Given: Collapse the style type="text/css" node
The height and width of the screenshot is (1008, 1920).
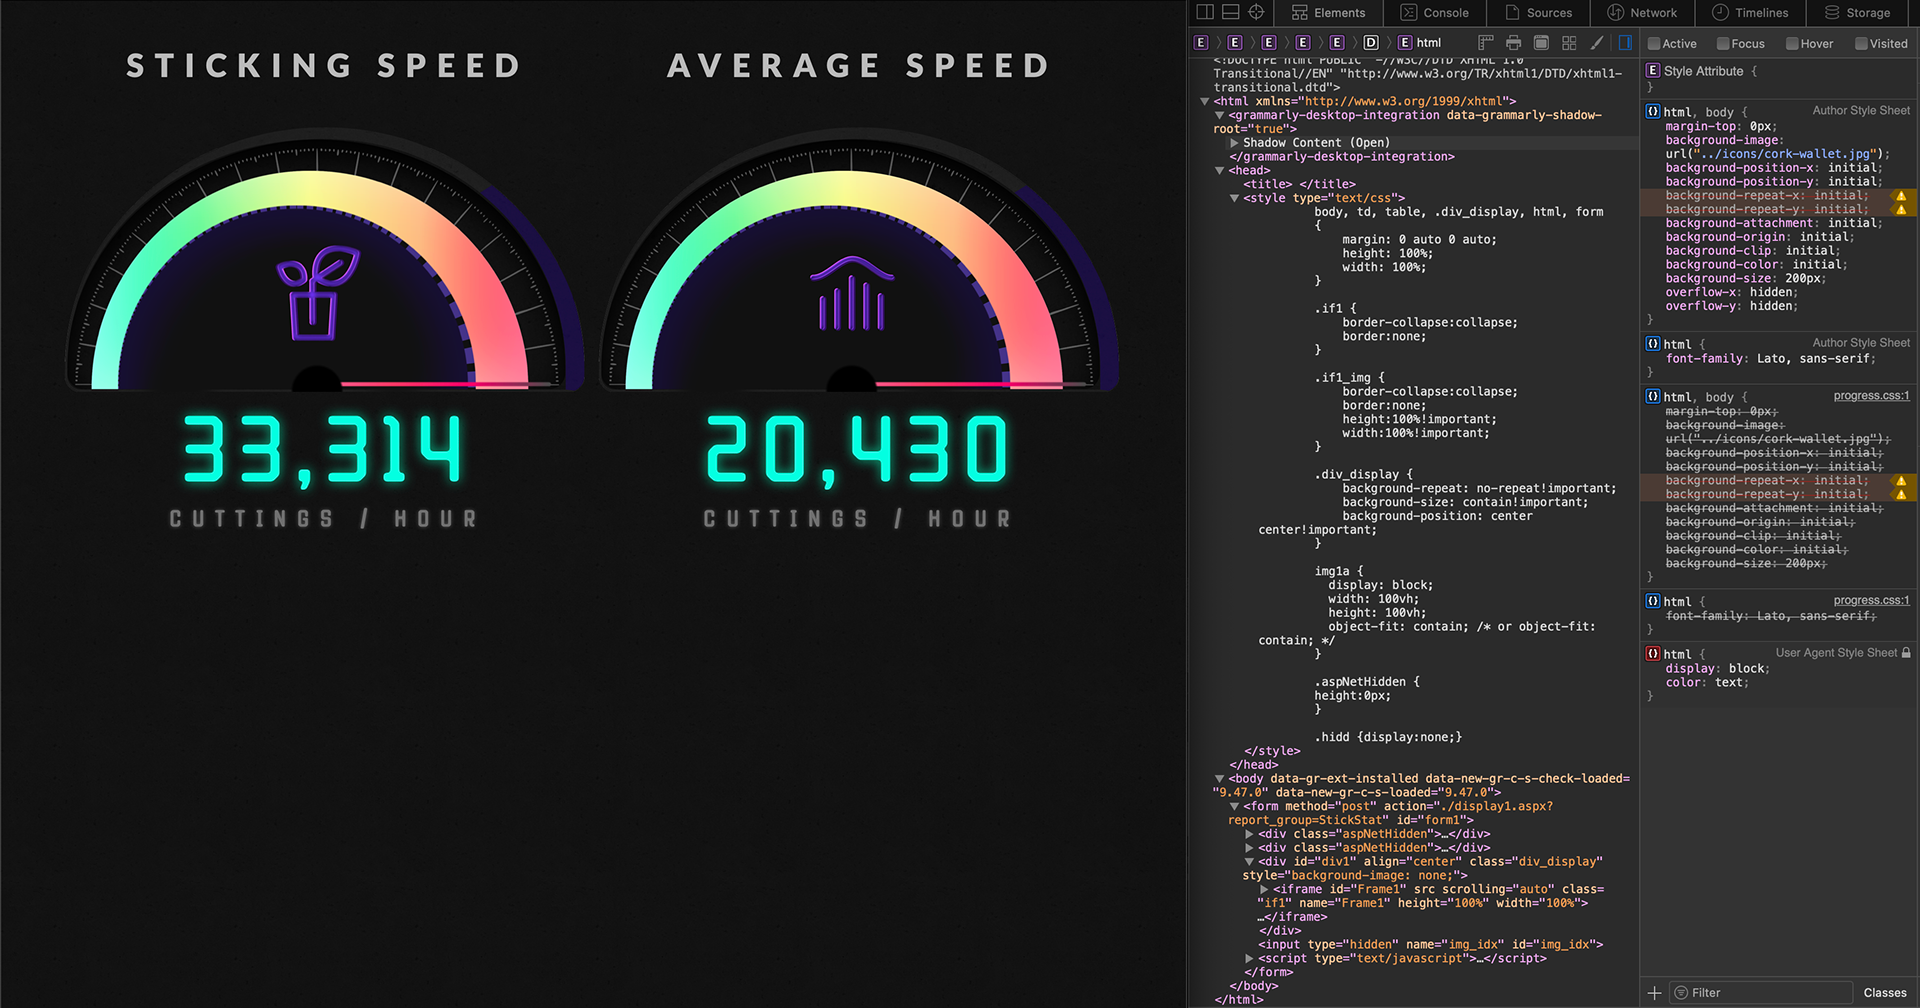Looking at the screenshot, I should tap(1234, 198).
